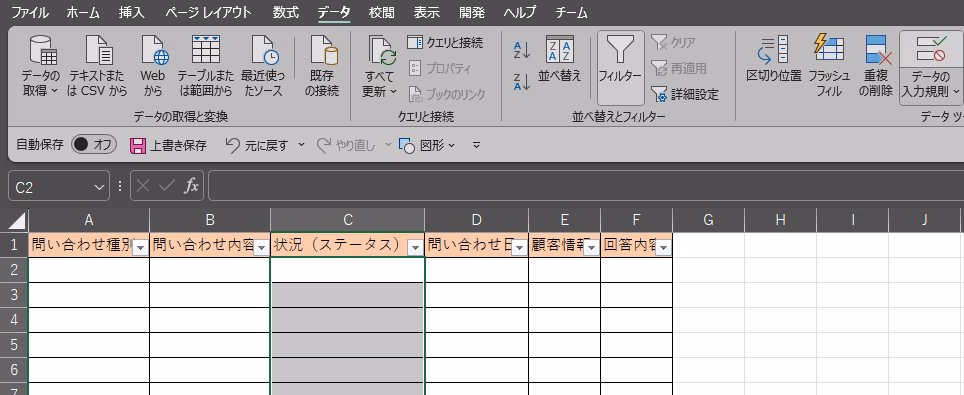Open quick access toolbar customize arrow
The image size is (964, 395).
point(476,145)
